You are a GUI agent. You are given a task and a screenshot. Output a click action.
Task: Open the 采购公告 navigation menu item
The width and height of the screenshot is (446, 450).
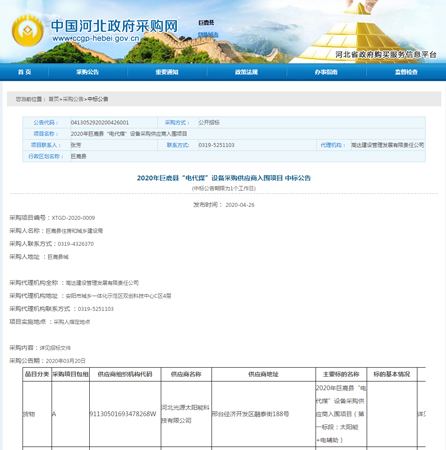point(87,72)
